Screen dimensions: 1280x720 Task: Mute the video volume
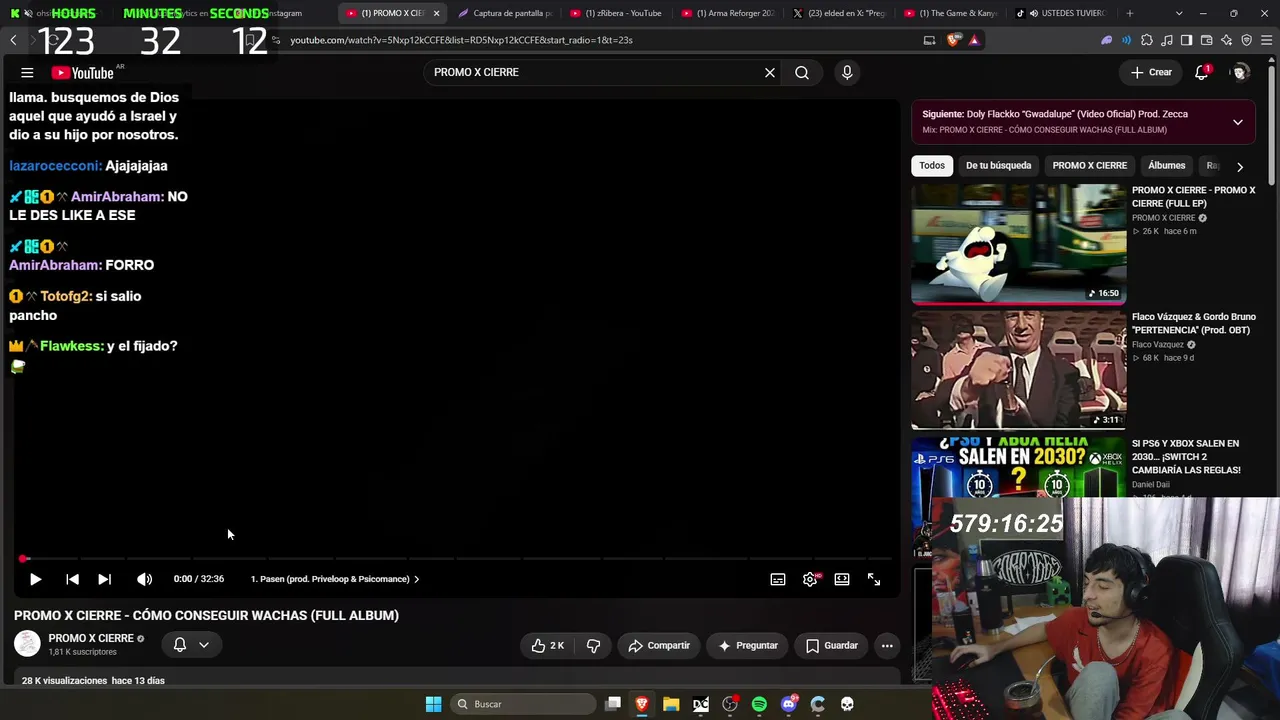click(144, 579)
